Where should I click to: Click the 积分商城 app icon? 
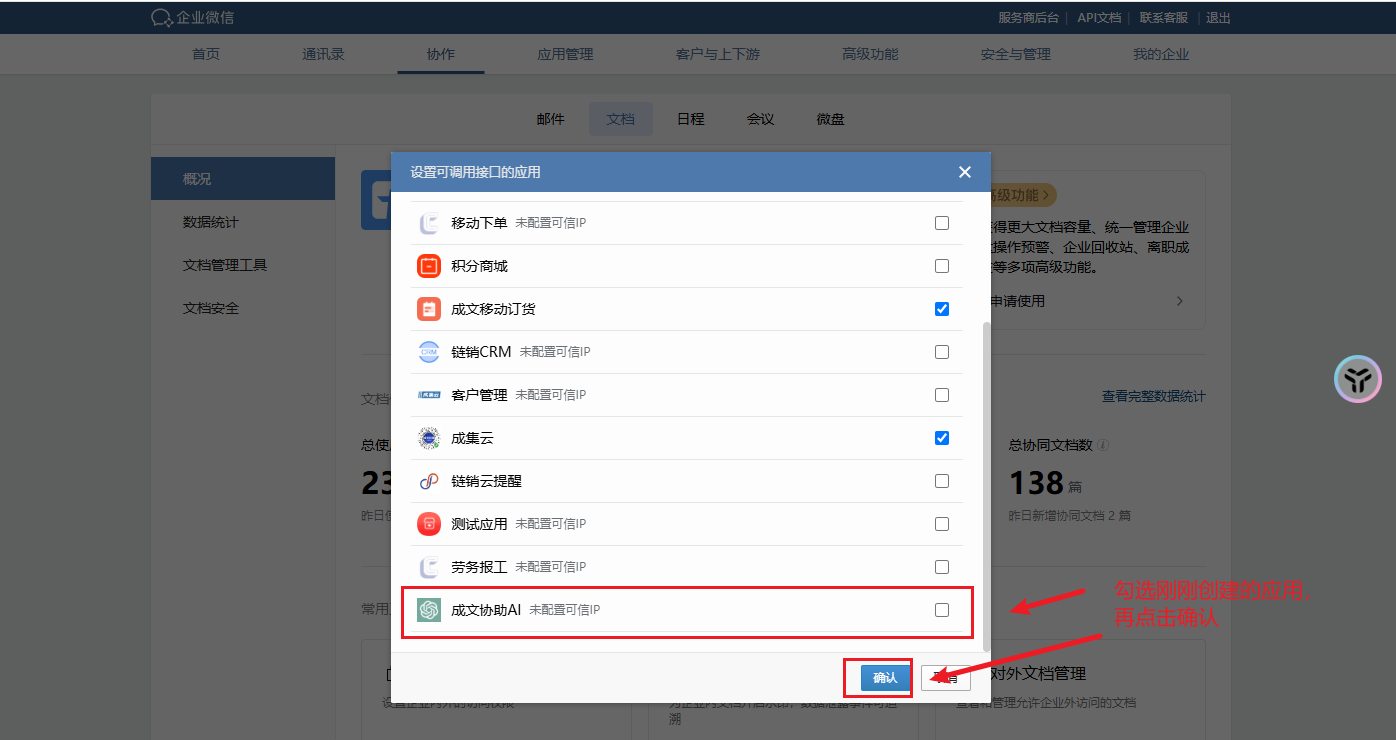(428, 265)
